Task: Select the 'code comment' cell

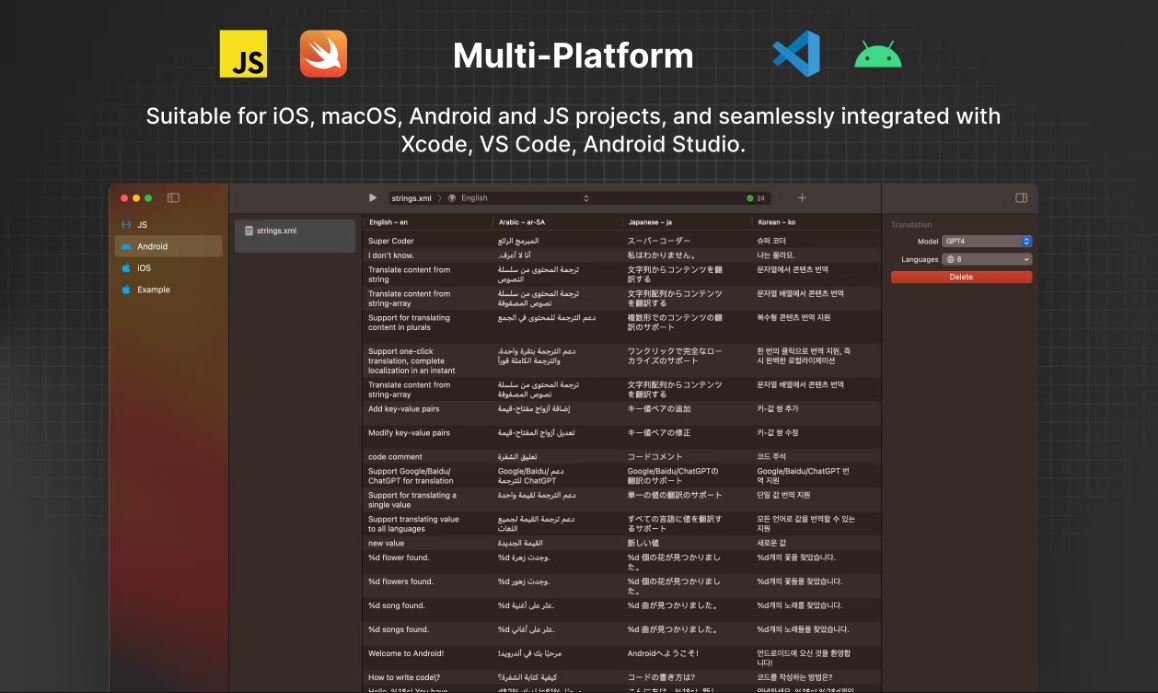Action: click(395, 457)
